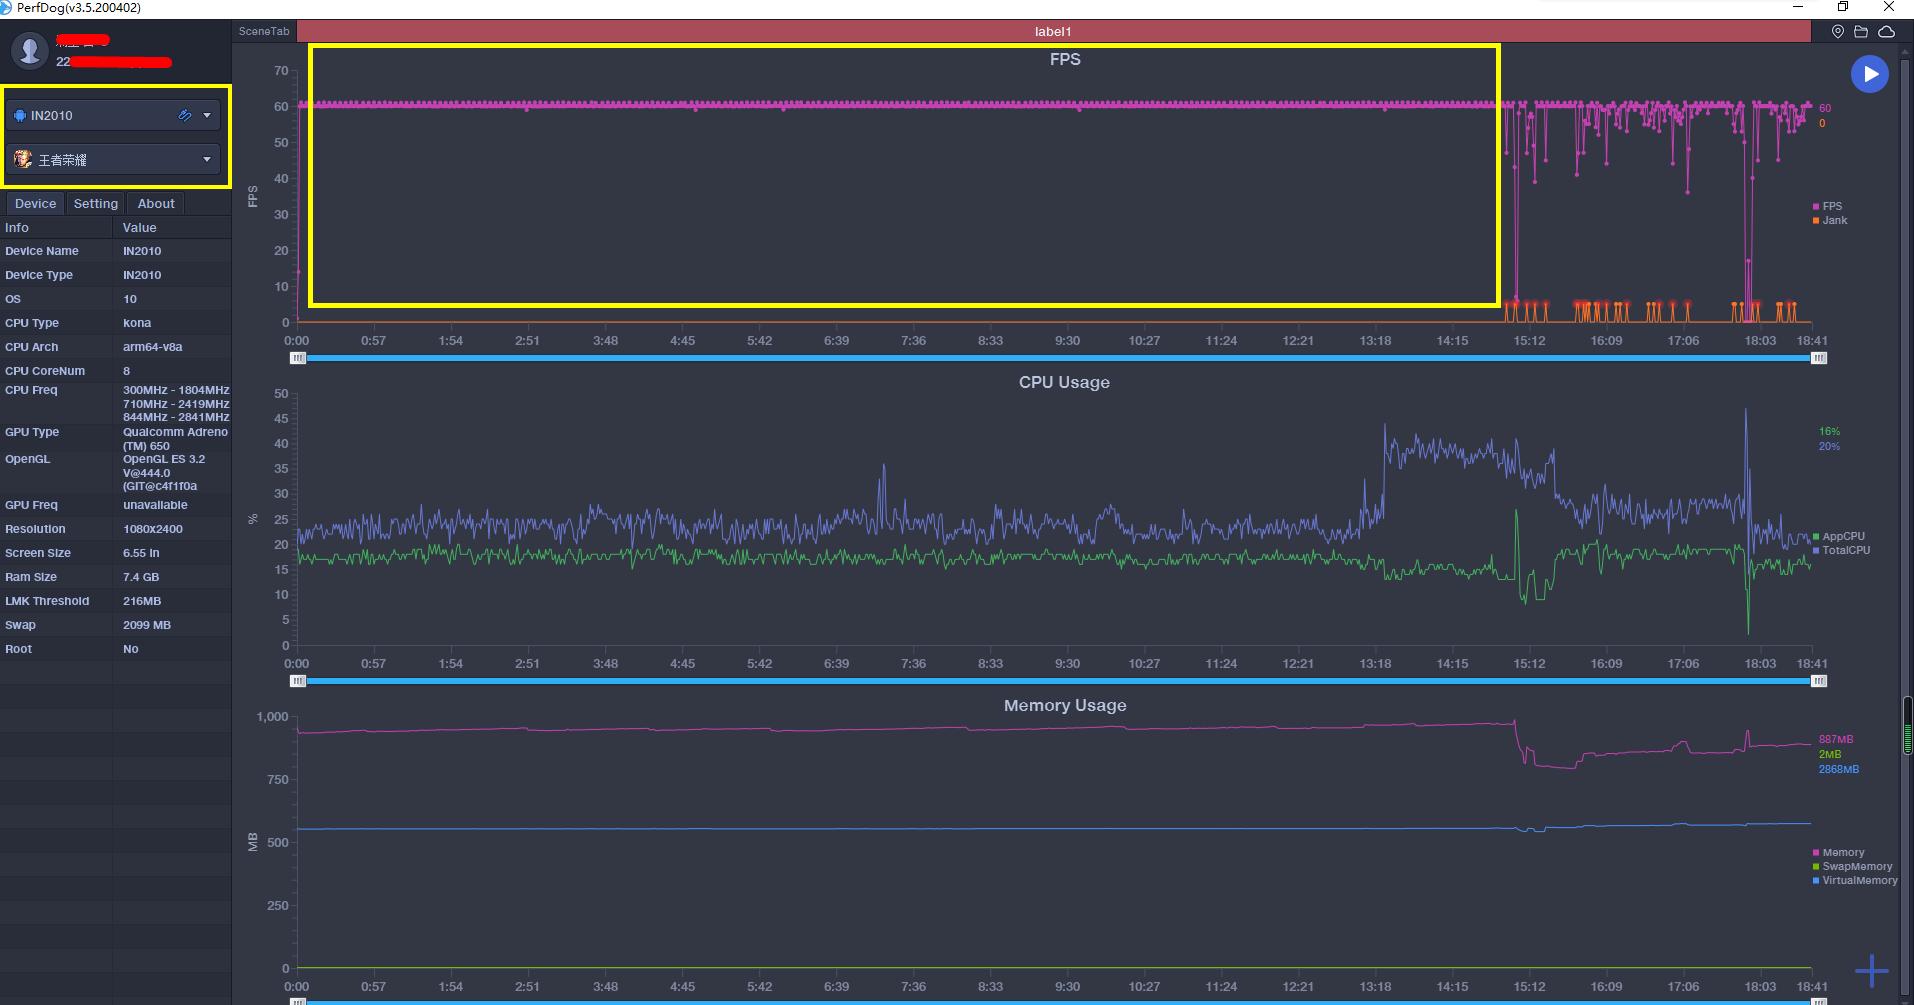Click the FPS chart left range handle
Image resolution: width=1914 pixels, height=1005 pixels.
tap(298, 358)
